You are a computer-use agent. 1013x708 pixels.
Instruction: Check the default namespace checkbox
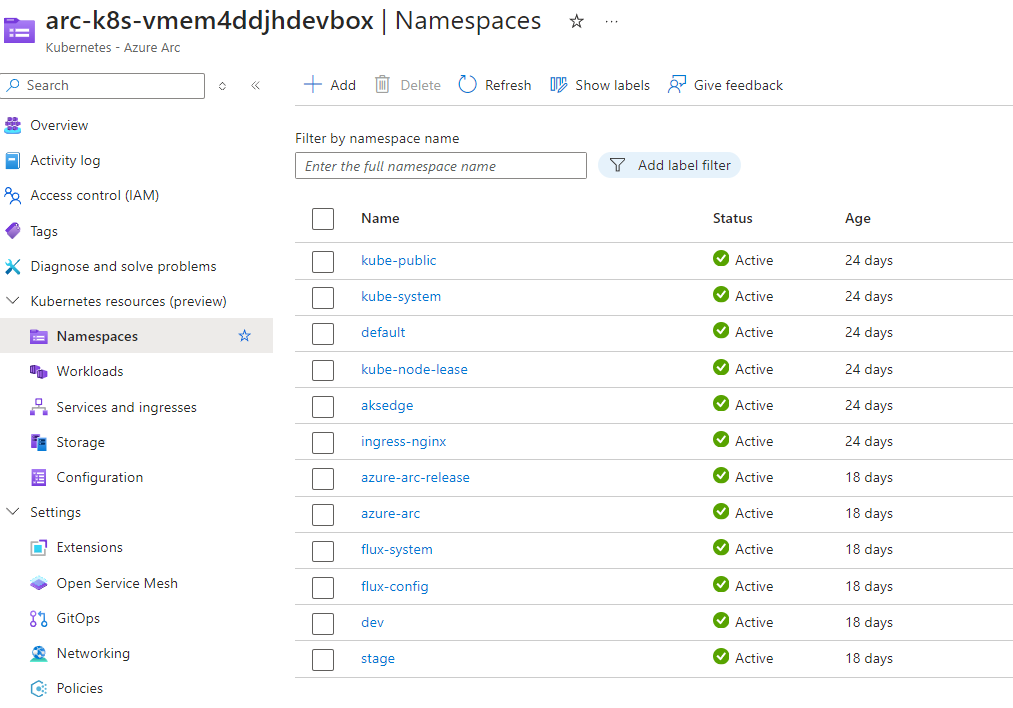coord(323,334)
